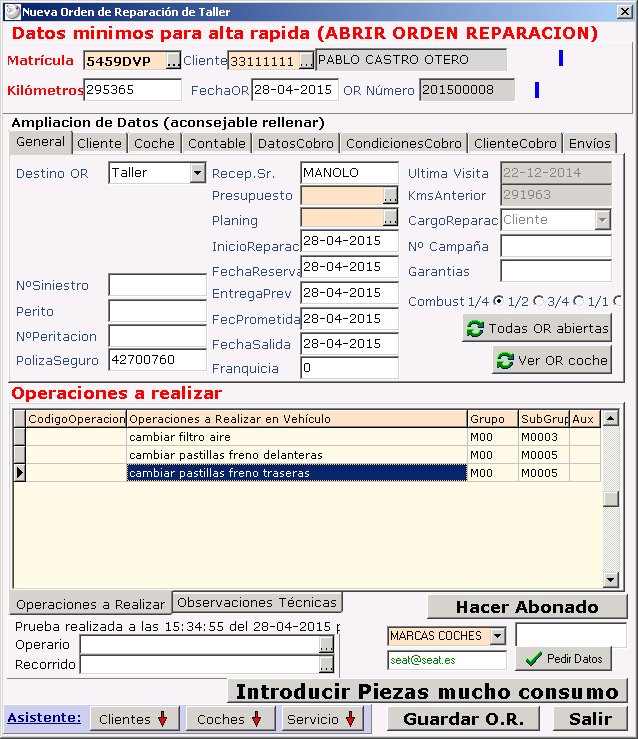638x739 pixels.
Task: Click the Asistente link
Action: [44, 718]
